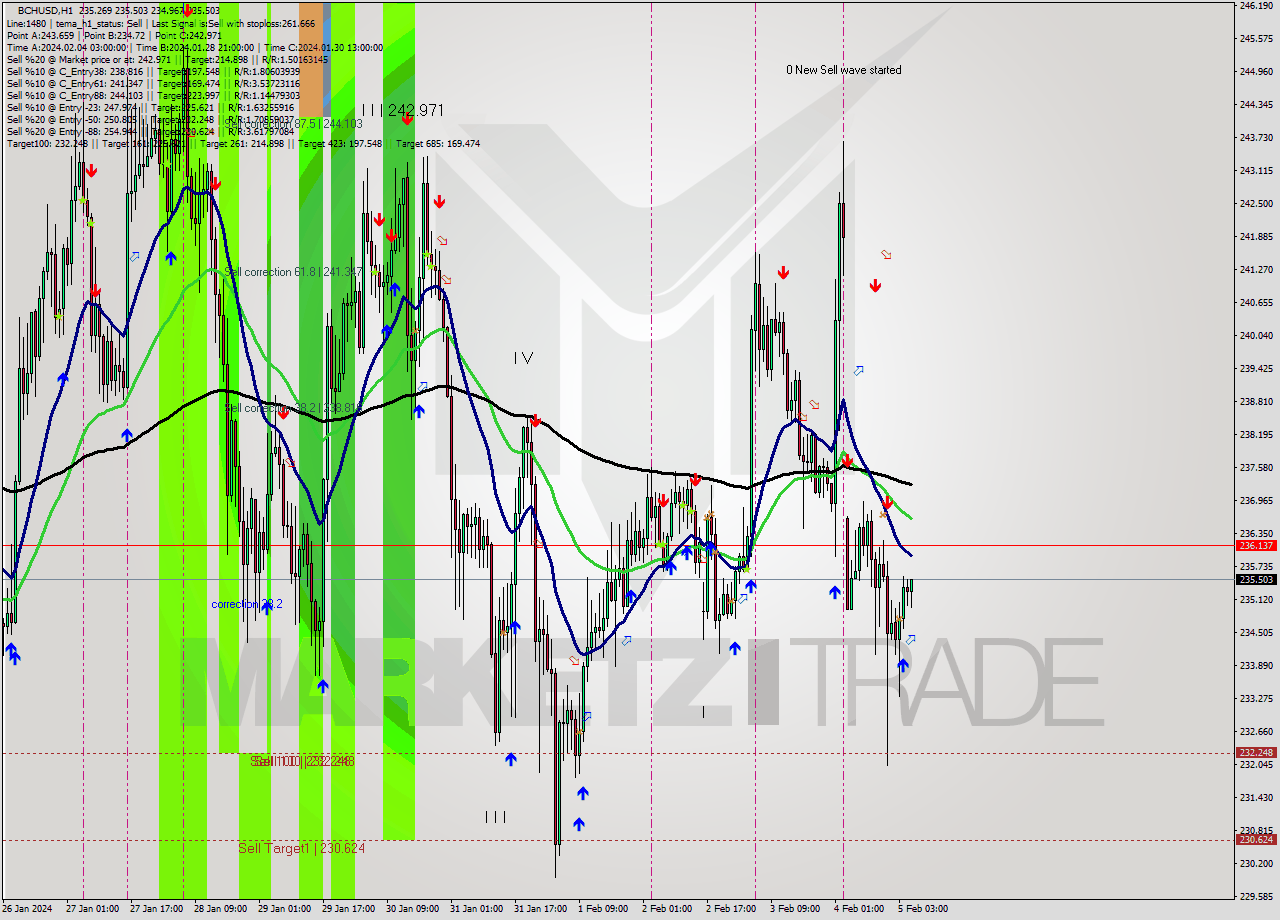Click the '4 Feb 01:00' time axis label
This screenshot has height=920, width=1280.
858,909
